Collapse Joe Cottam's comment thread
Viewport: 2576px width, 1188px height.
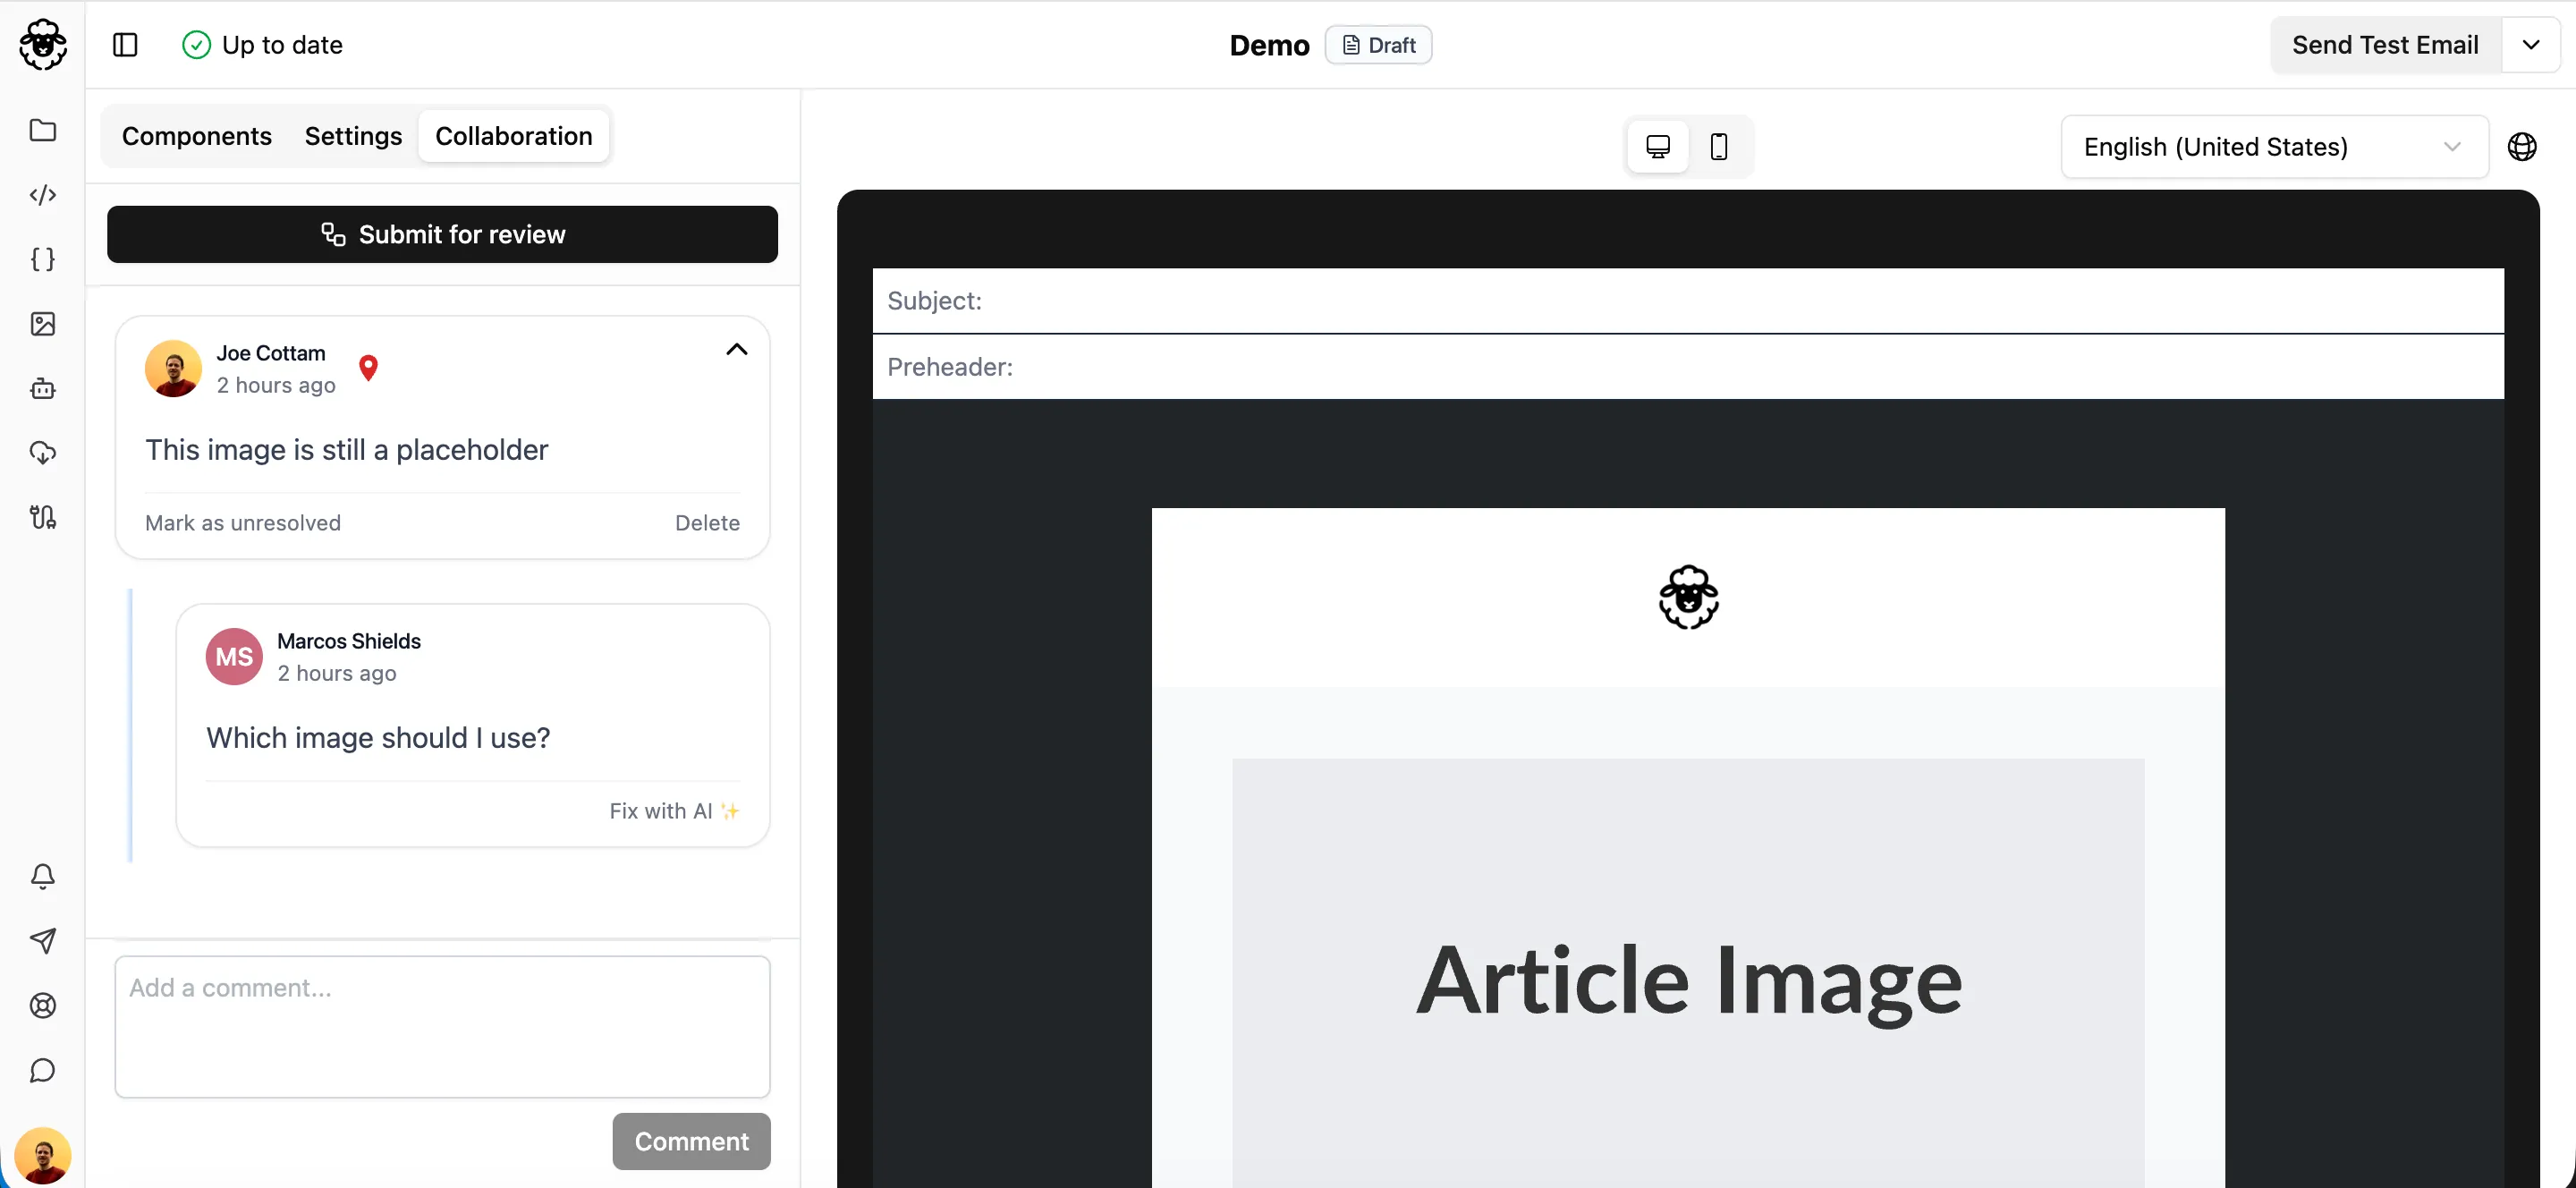click(x=736, y=349)
